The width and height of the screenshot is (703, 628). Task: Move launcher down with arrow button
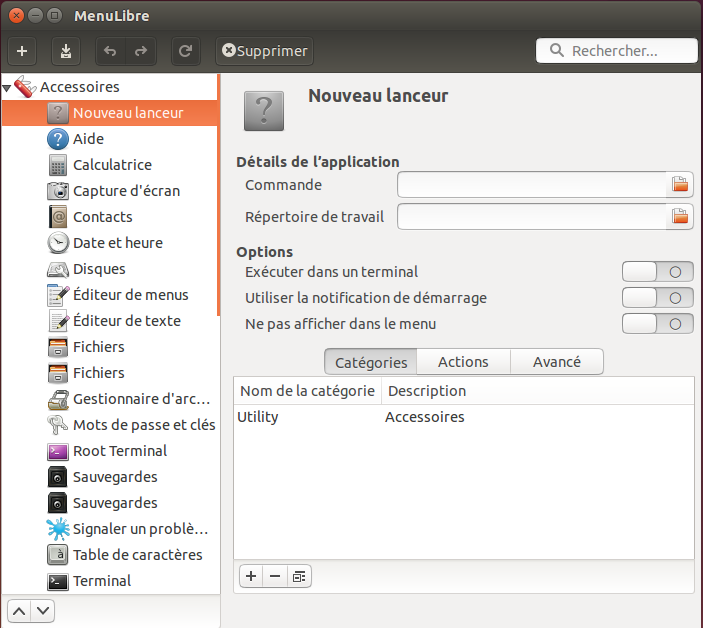pos(43,611)
